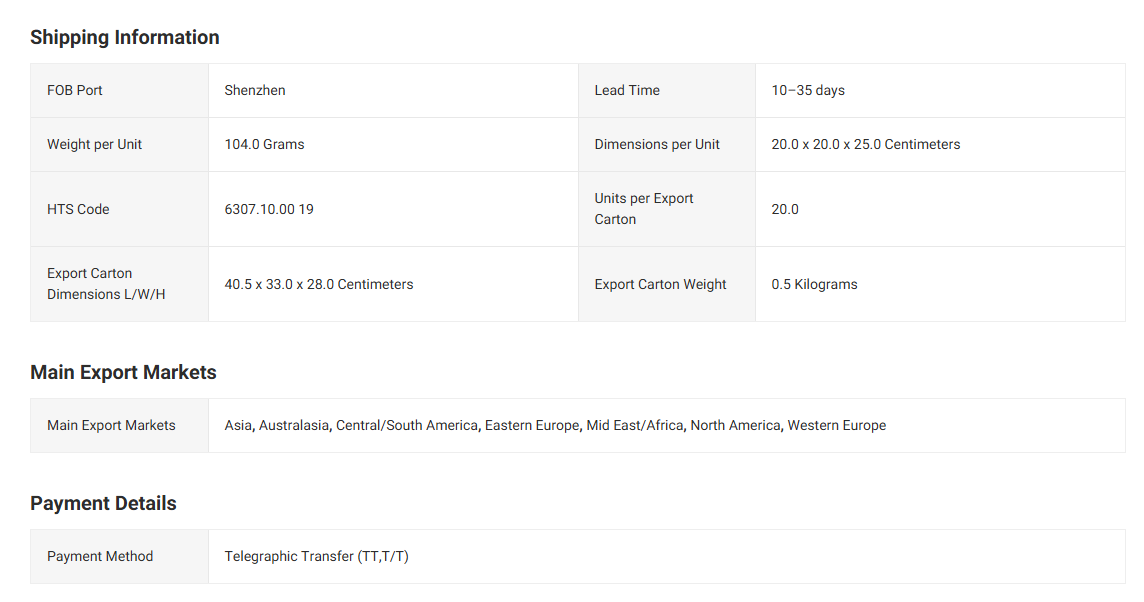The width and height of the screenshot is (1144, 602).
Task: Click the 104.0 Grams value
Action: coord(264,144)
